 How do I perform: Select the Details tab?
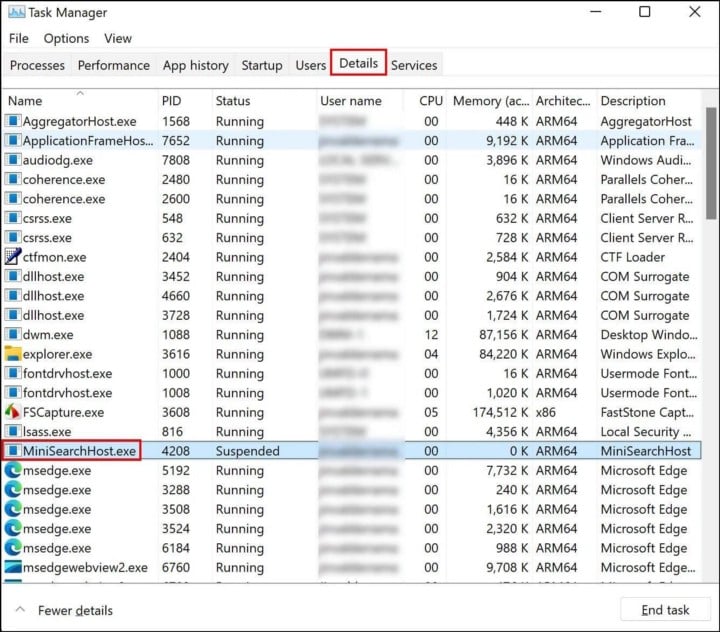click(358, 62)
